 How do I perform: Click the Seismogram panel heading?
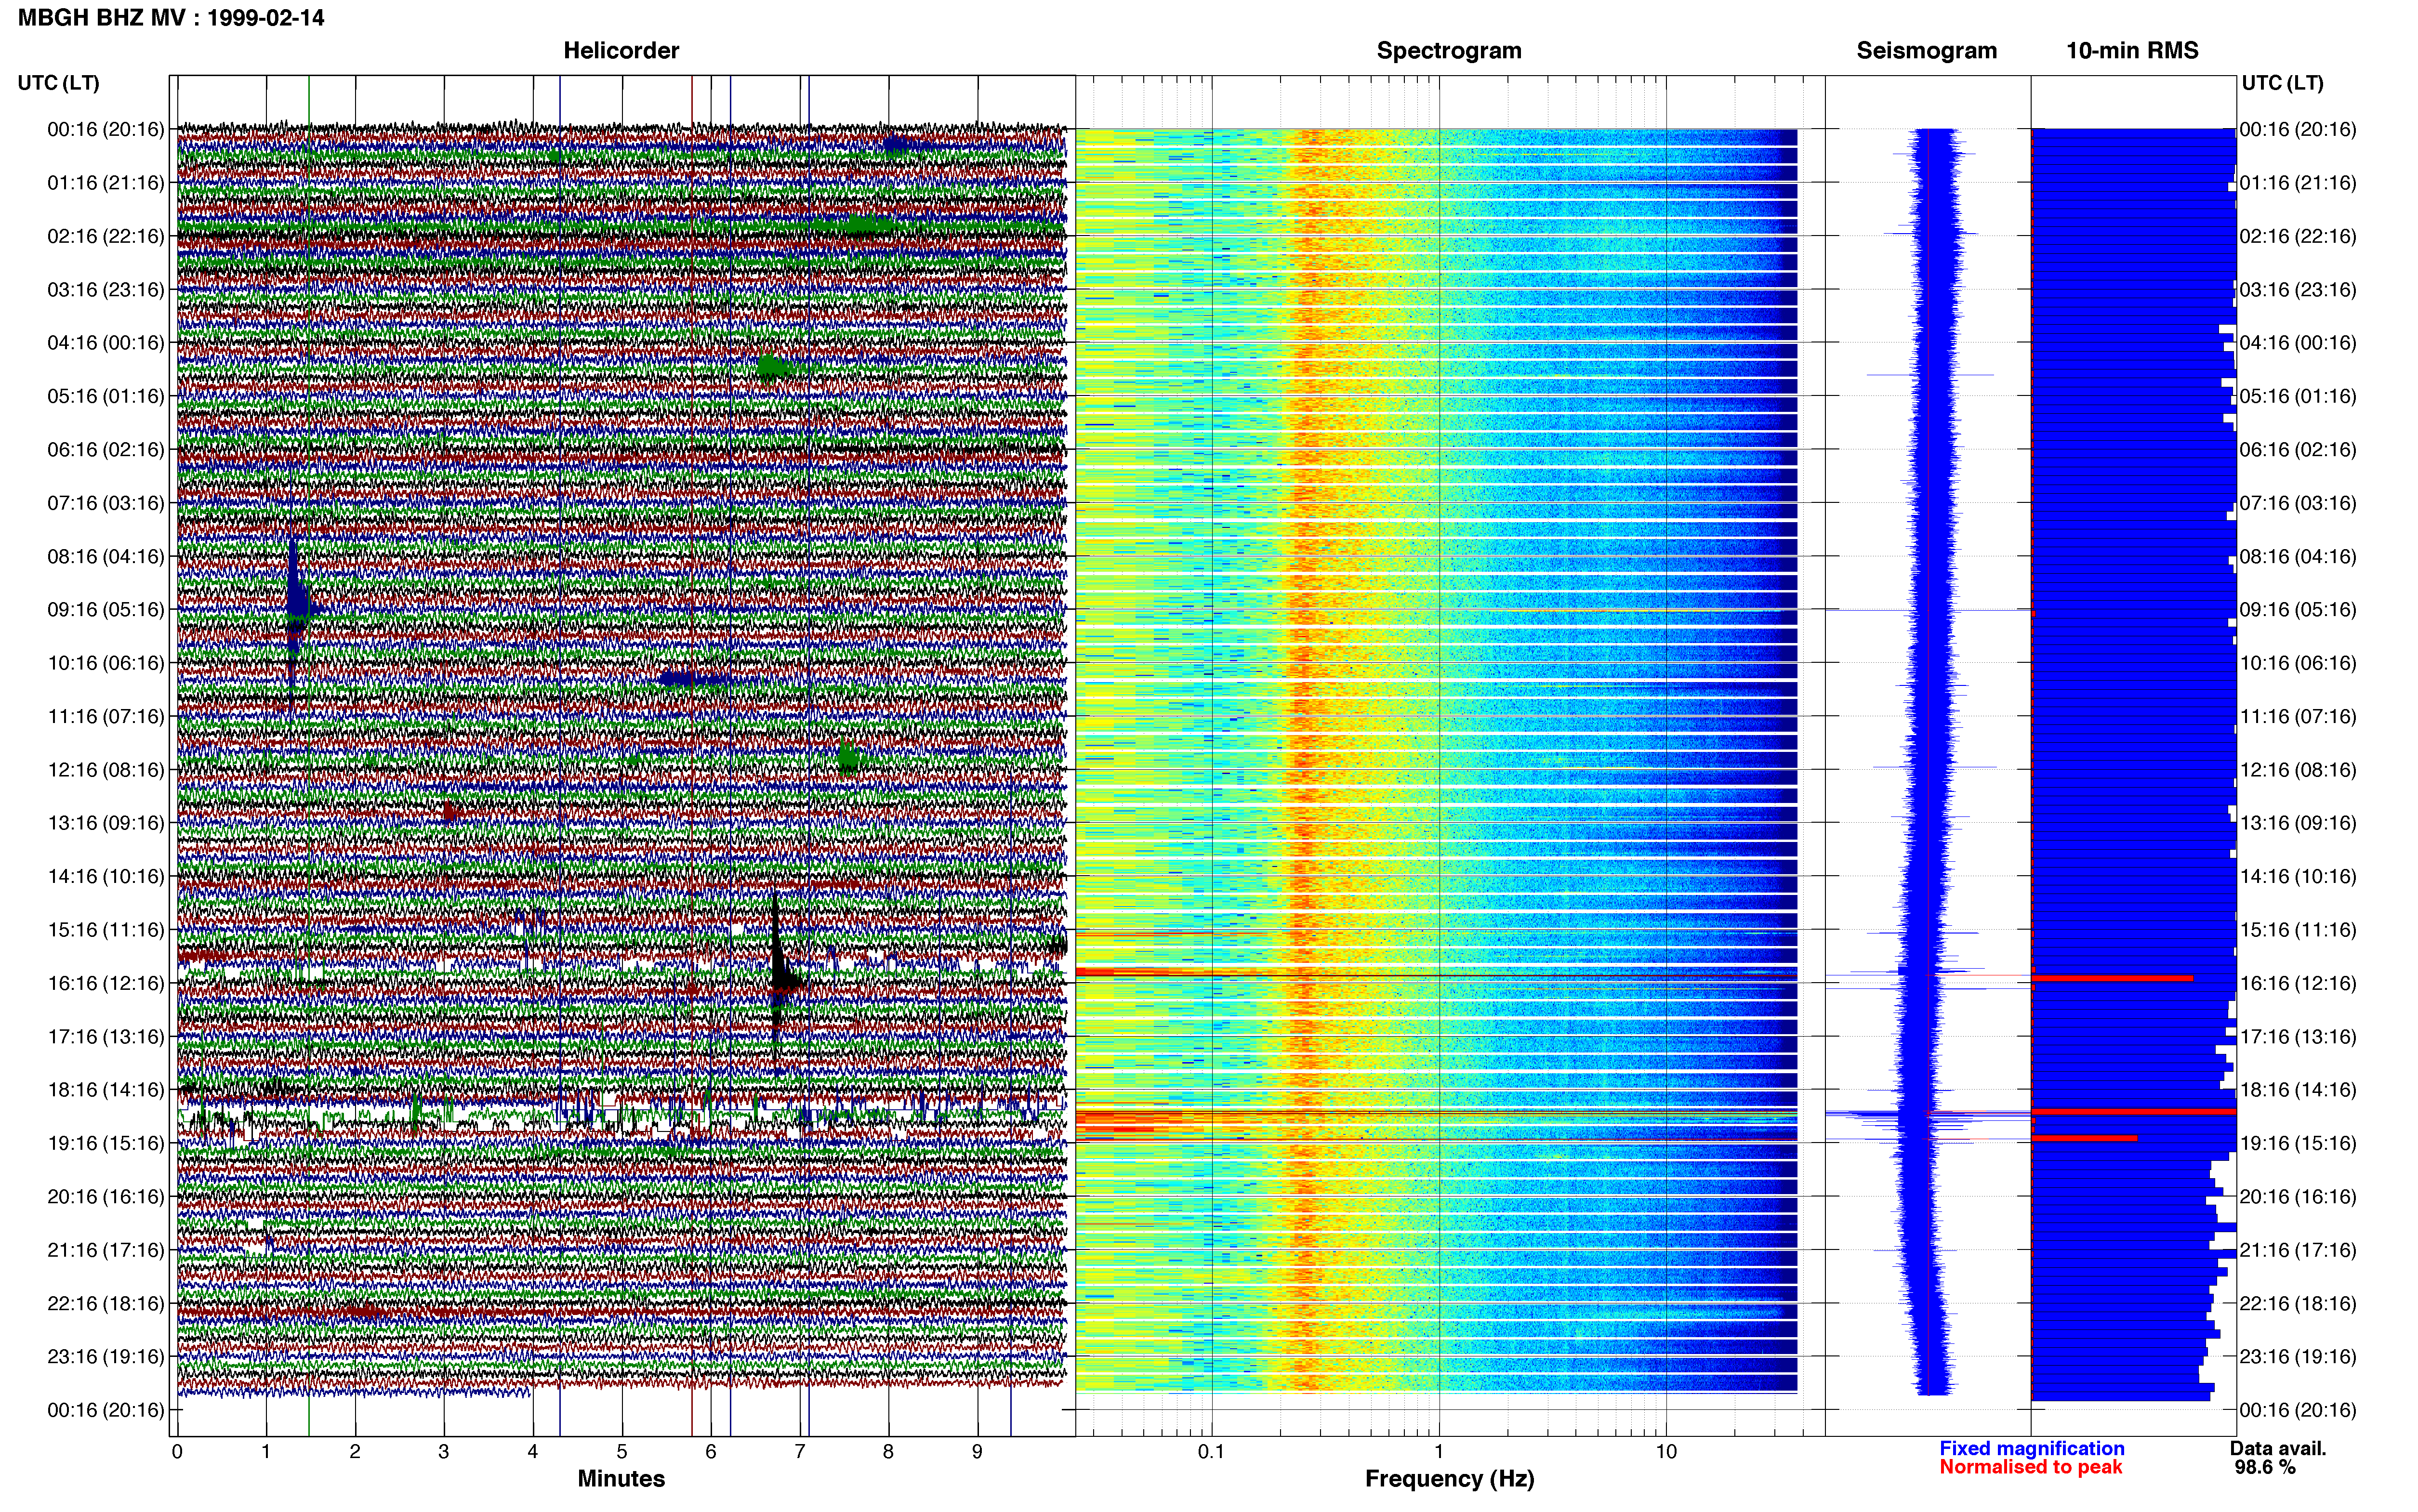[x=1926, y=50]
